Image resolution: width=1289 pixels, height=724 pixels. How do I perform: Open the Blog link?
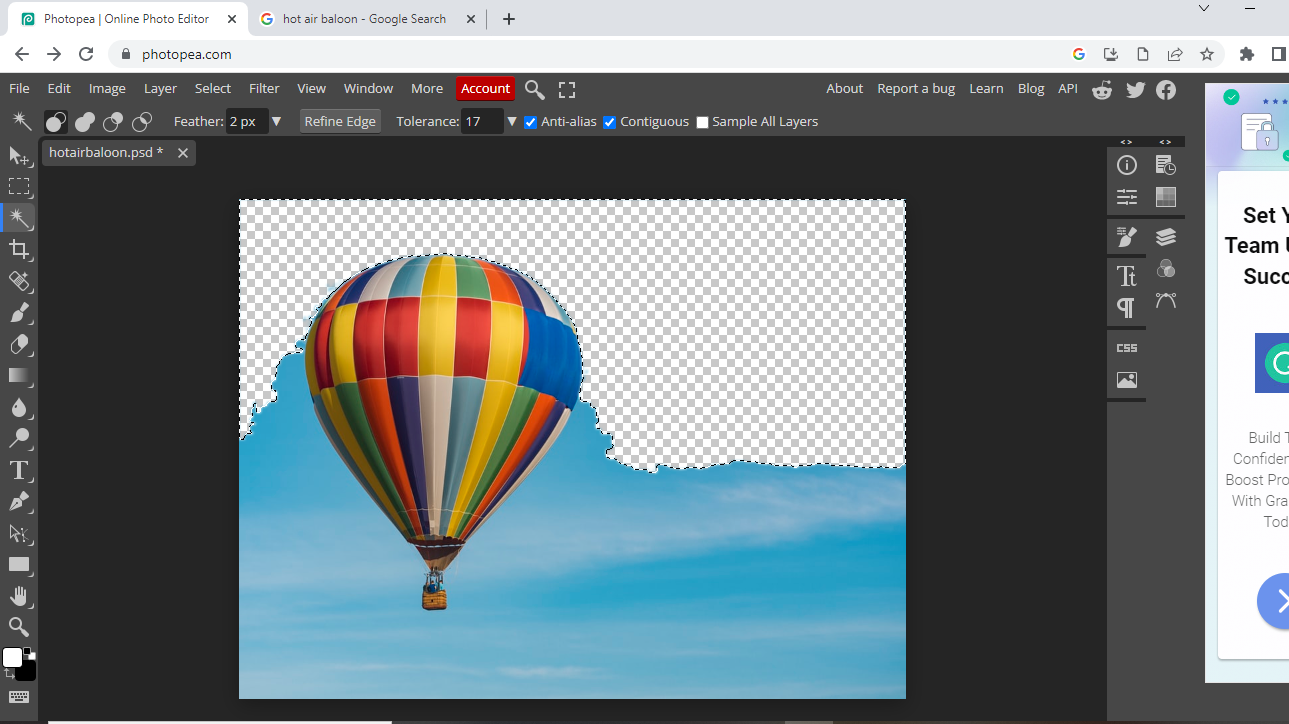[x=1031, y=88]
